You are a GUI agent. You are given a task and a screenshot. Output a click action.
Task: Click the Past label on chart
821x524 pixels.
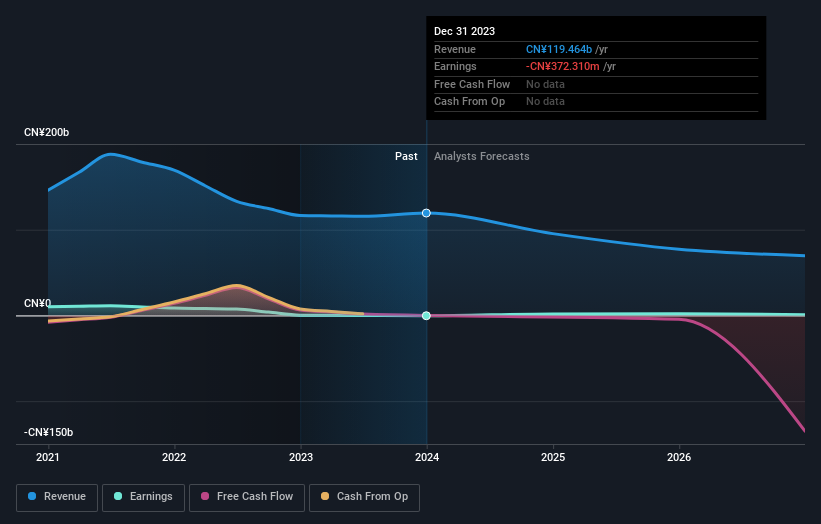click(406, 157)
